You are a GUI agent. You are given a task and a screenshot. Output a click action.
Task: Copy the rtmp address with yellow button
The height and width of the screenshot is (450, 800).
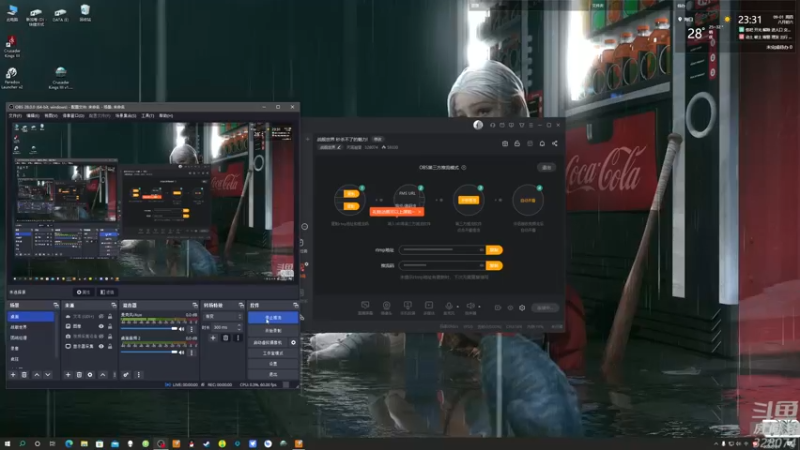(x=494, y=250)
